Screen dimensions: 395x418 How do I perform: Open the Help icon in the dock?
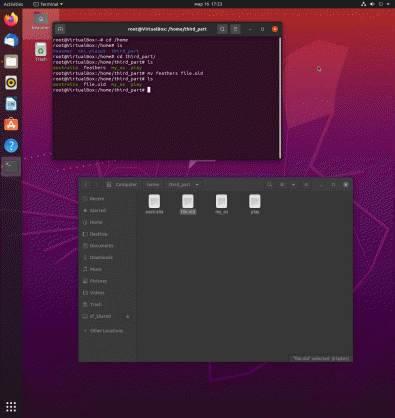point(11,146)
